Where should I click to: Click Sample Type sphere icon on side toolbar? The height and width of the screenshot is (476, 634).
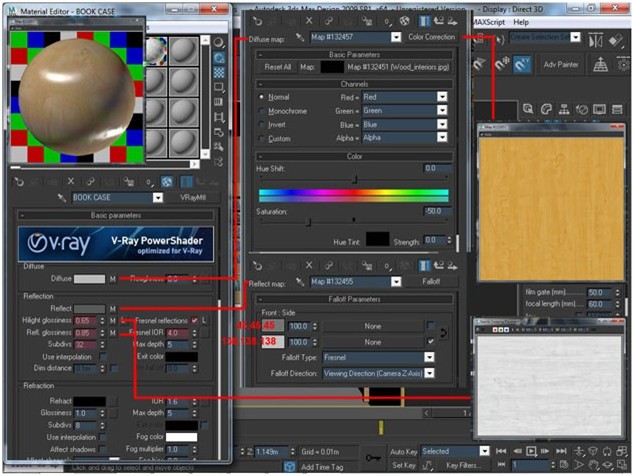tap(219, 42)
